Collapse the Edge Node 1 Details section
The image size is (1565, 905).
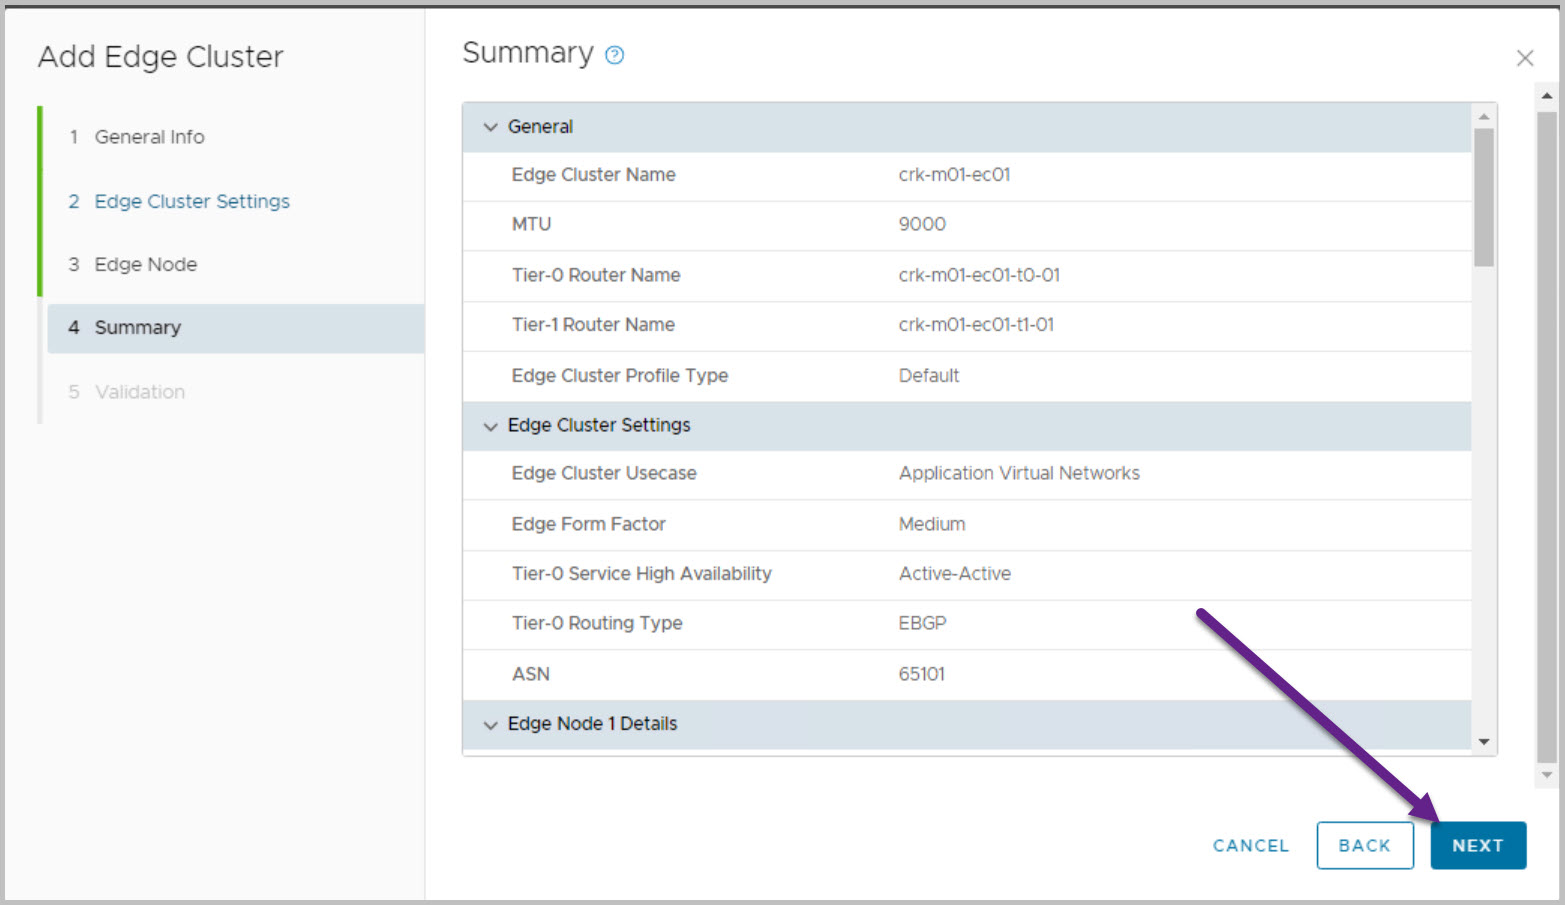[x=490, y=725]
